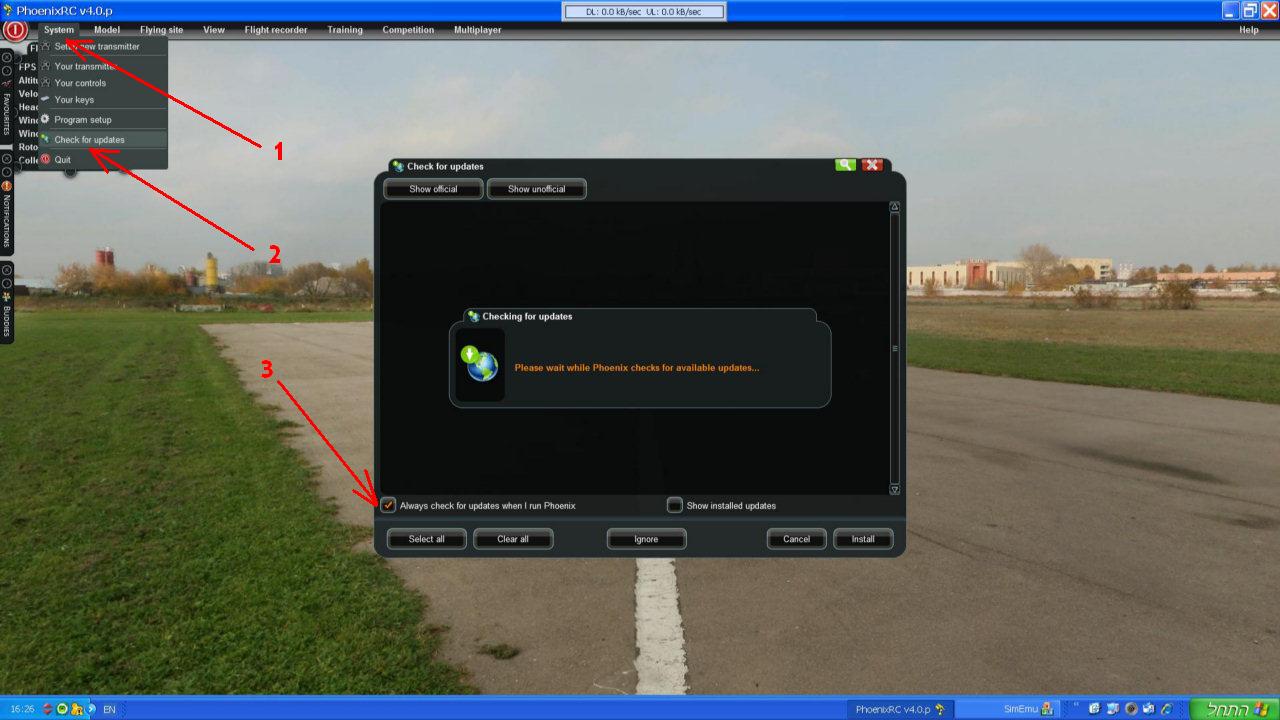Click the Your keys icon in System menu

(46, 99)
